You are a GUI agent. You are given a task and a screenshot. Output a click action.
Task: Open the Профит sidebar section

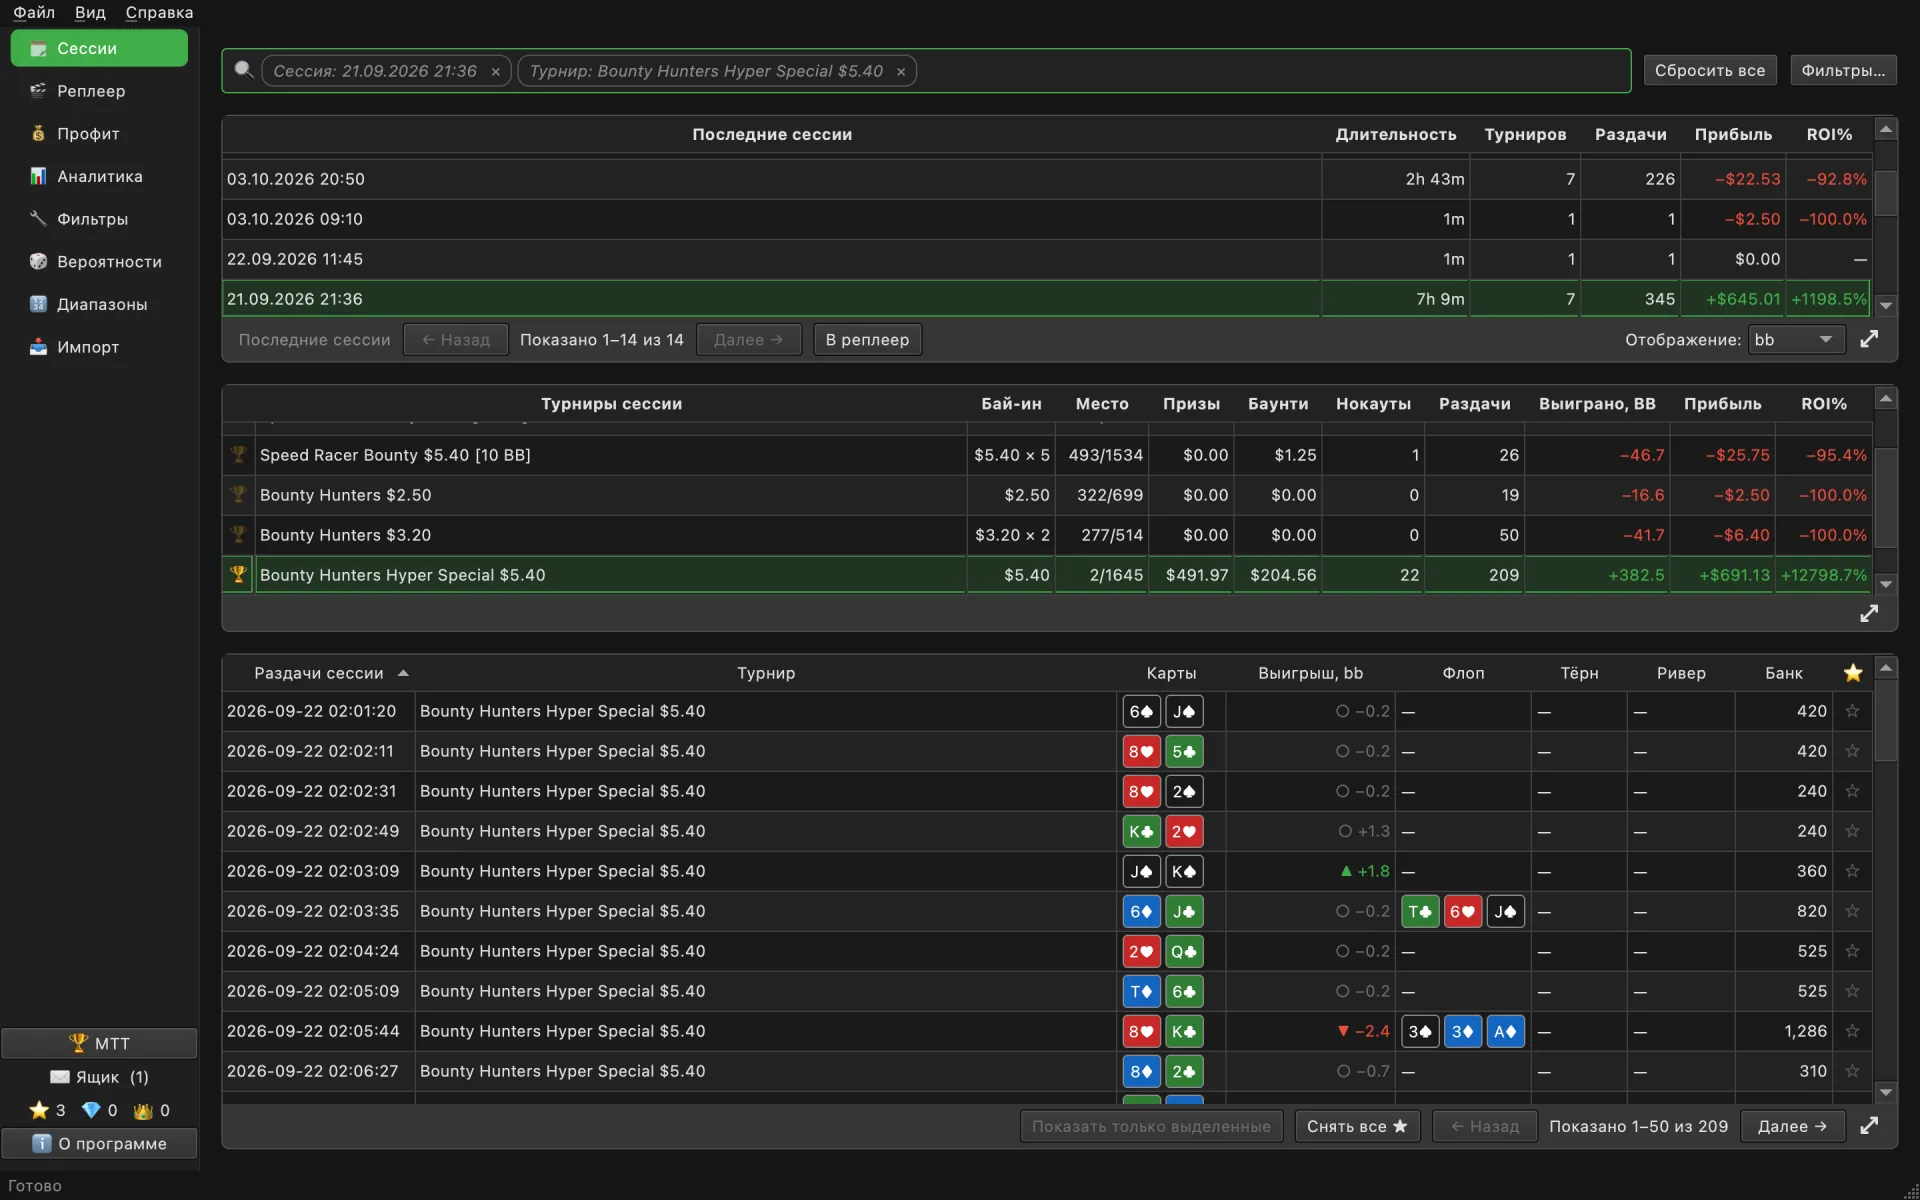coord(99,134)
